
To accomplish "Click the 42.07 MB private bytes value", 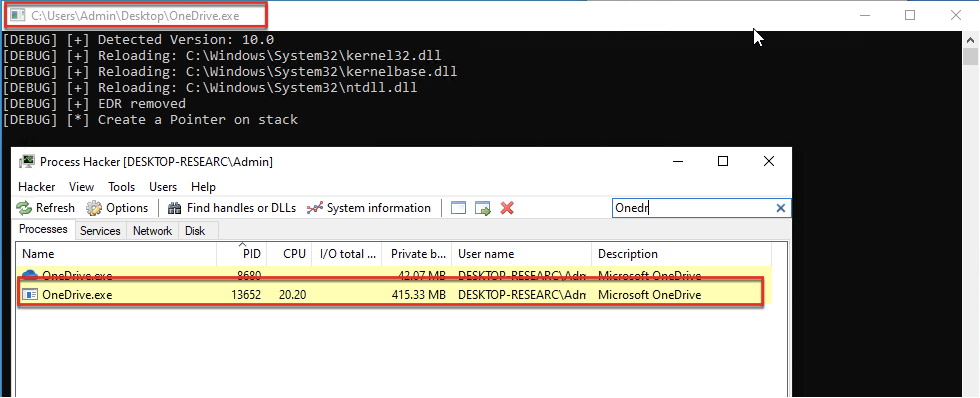I will (422, 276).
